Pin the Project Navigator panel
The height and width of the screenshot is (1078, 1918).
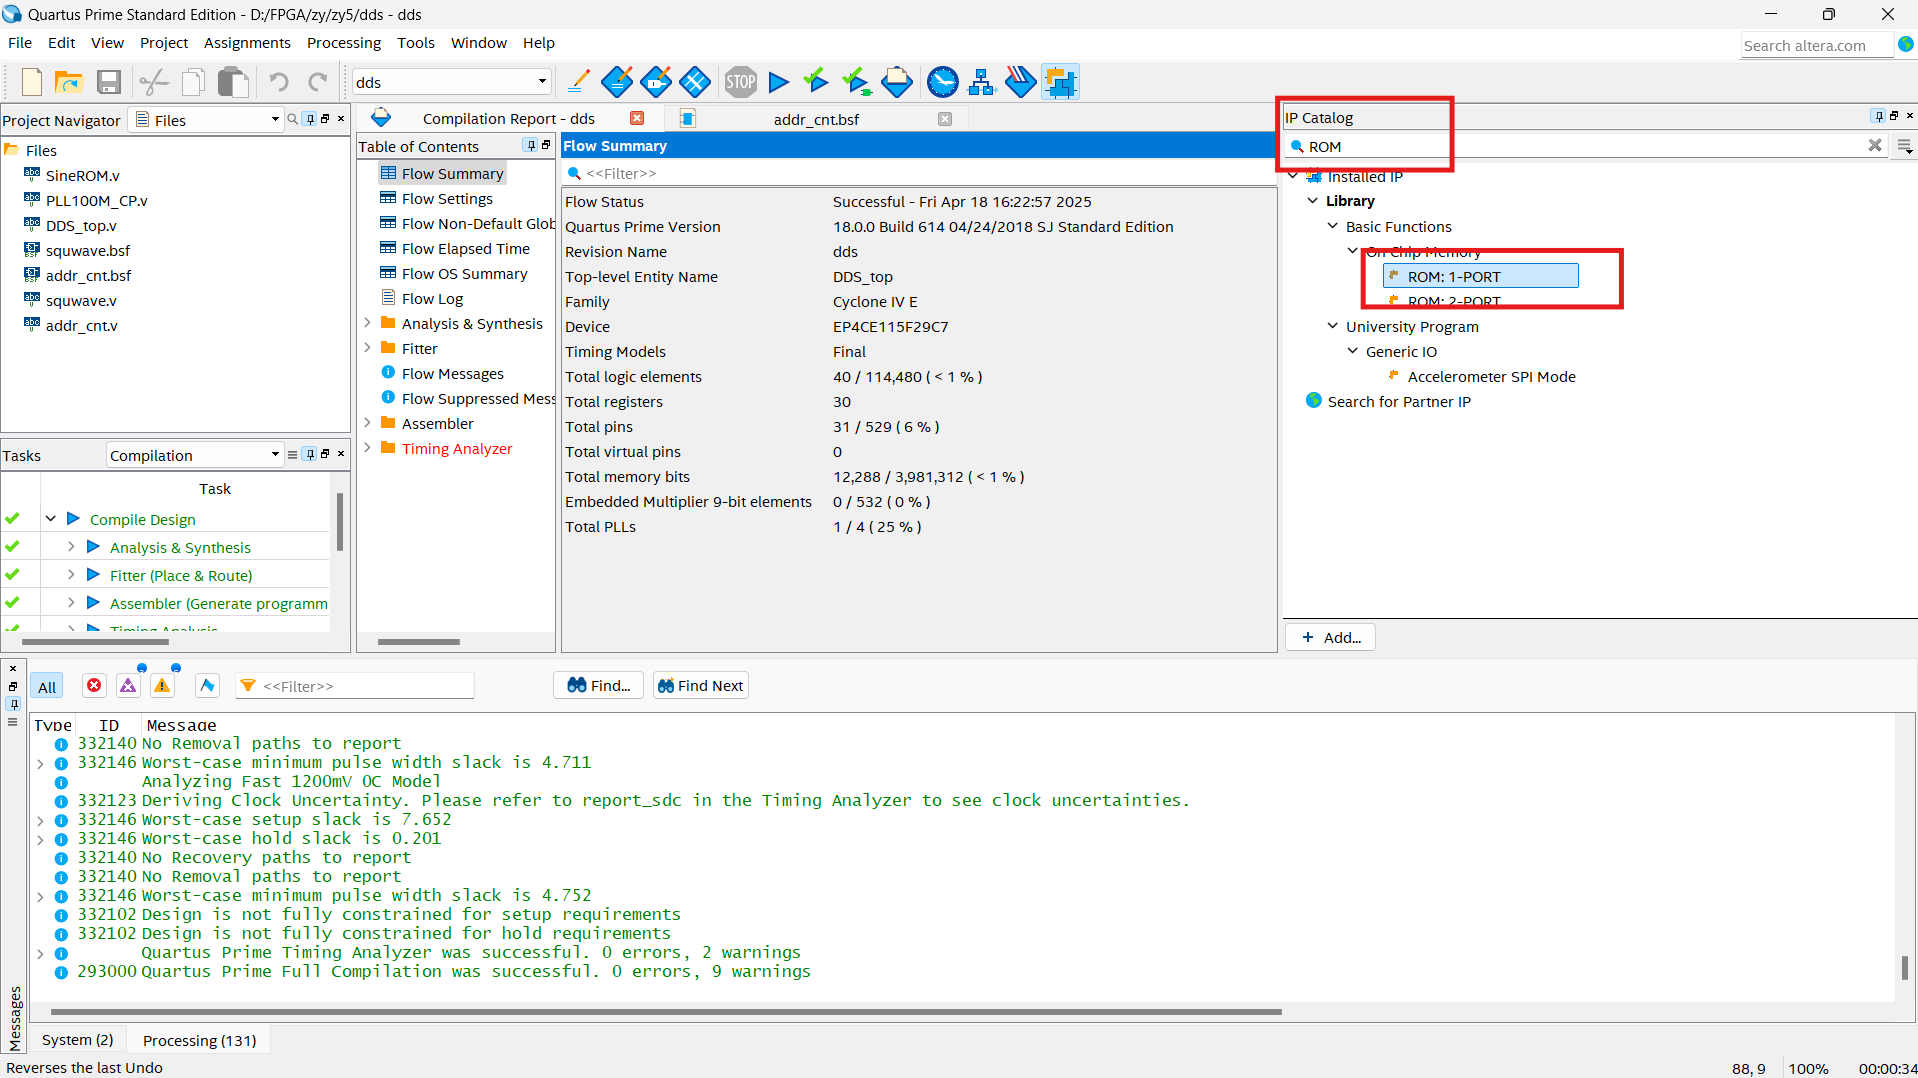click(x=310, y=119)
